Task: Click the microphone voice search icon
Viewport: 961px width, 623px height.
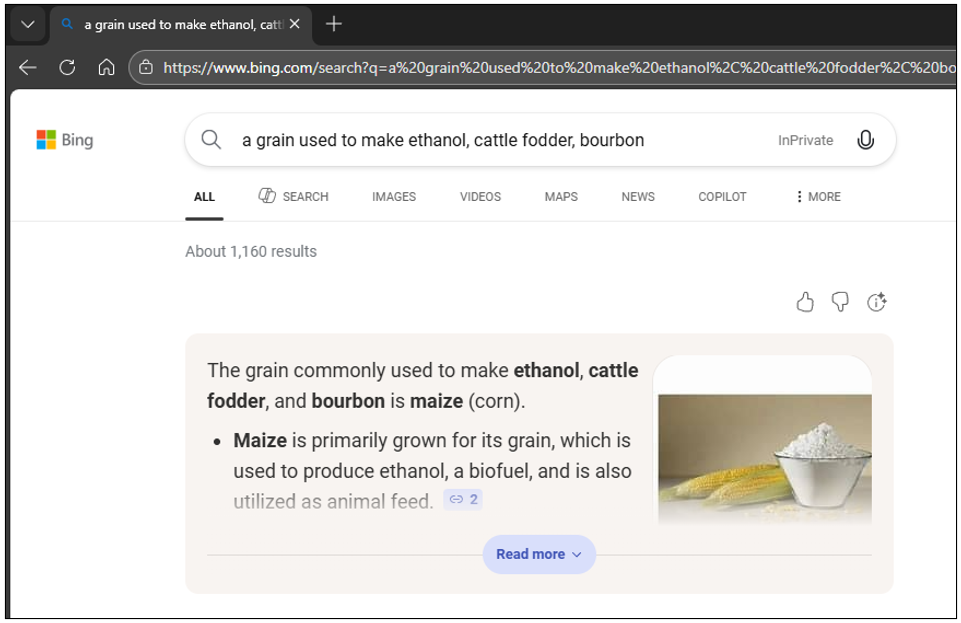Action: [x=866, y=140]
